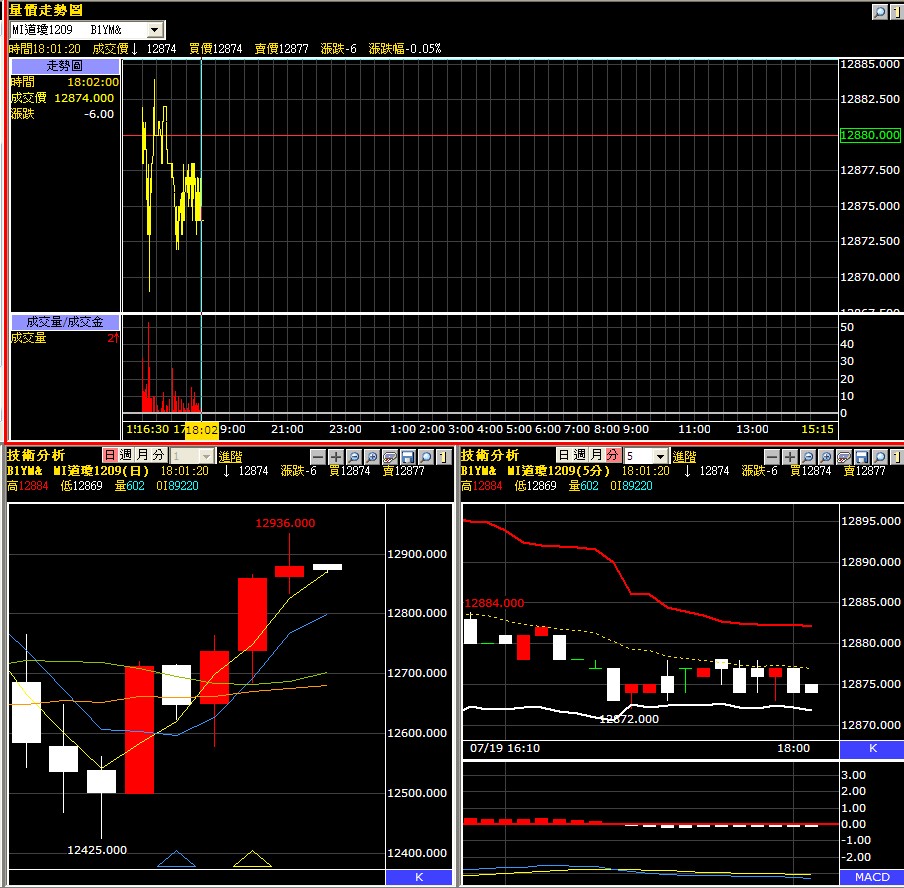Open the MI道瓊1209 symbol dropdown
This screenshot has height=888, width=904.
click(155, 30)
